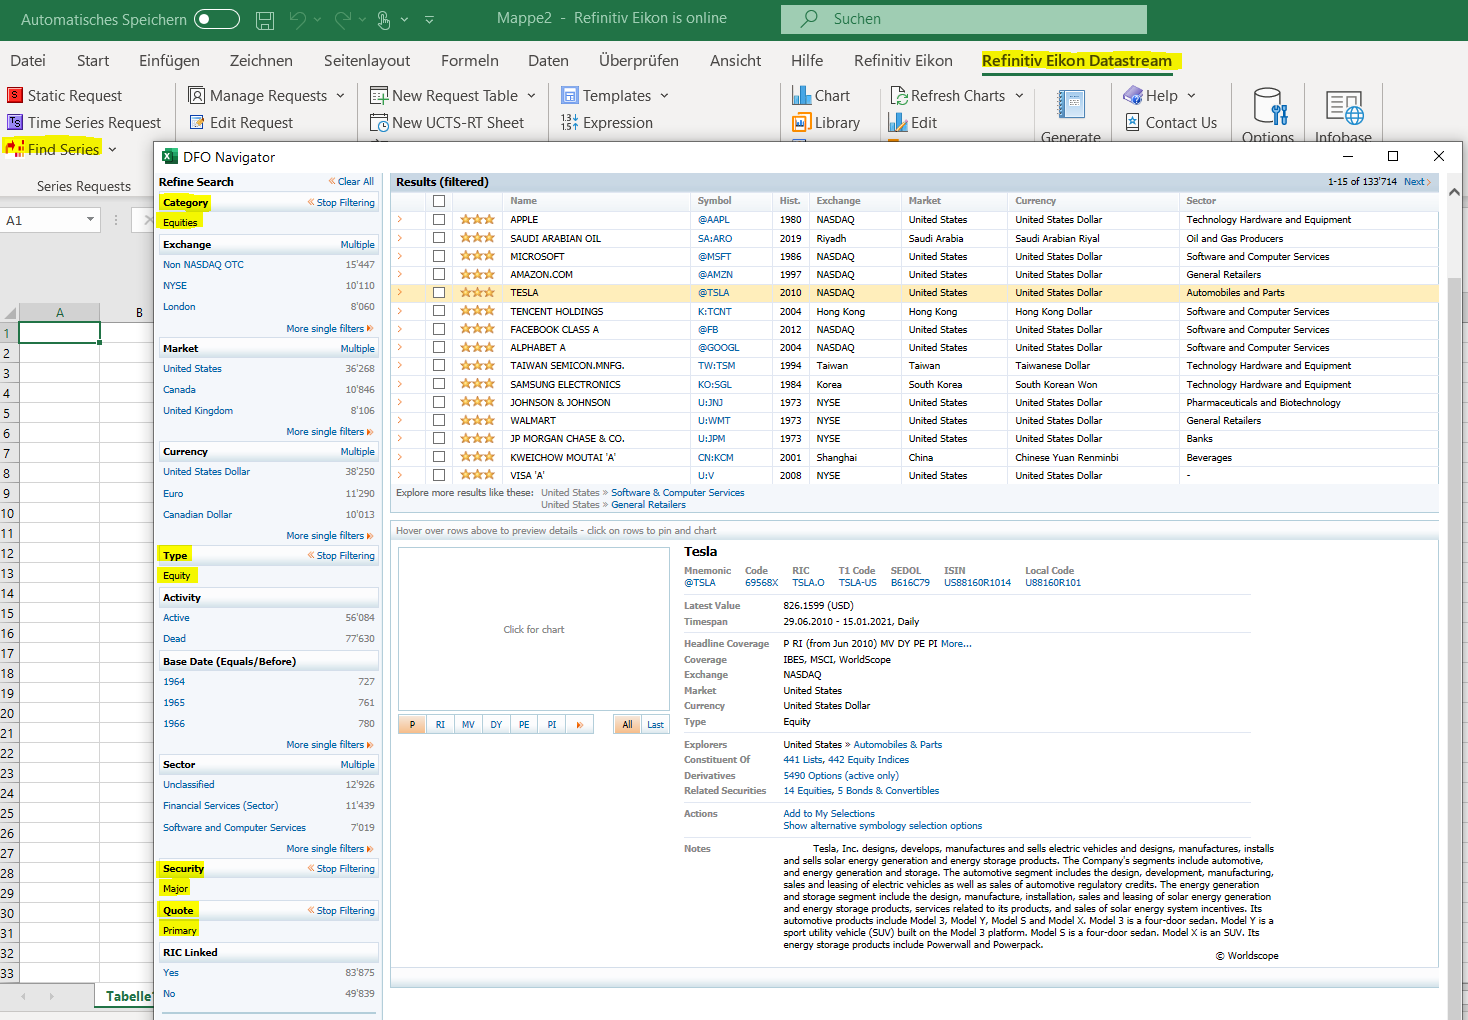Screen dimensions: 1468x1020
Task: Click Add to My Selections
Action: [x=828, y=813]
